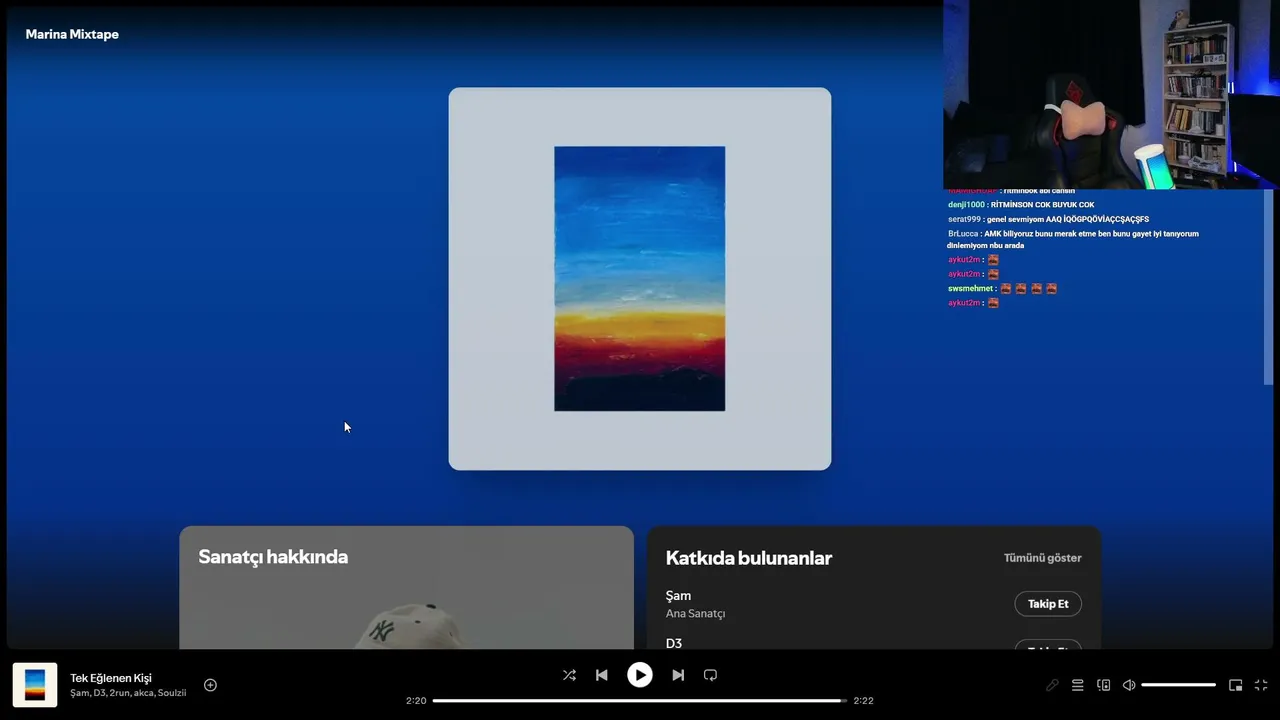Toggle shuffle in the player bar
The height and width of the screenshot is (720, 1280).
pyautogui.click(x=569, y=675)
